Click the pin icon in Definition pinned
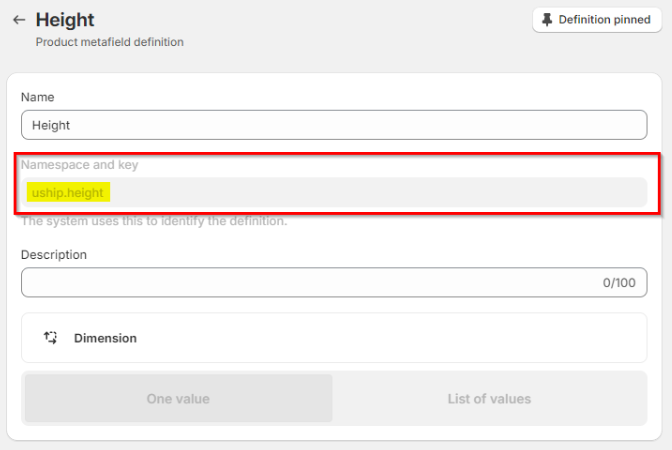 click(546, 20)
